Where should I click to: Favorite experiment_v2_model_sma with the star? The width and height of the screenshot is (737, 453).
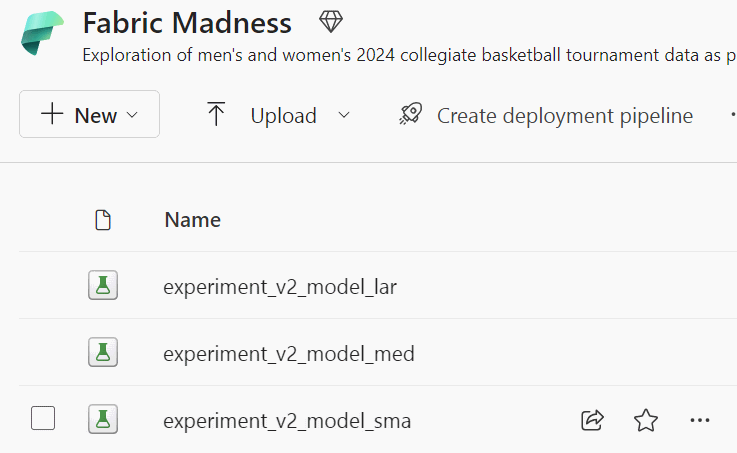tap(646, 421)
